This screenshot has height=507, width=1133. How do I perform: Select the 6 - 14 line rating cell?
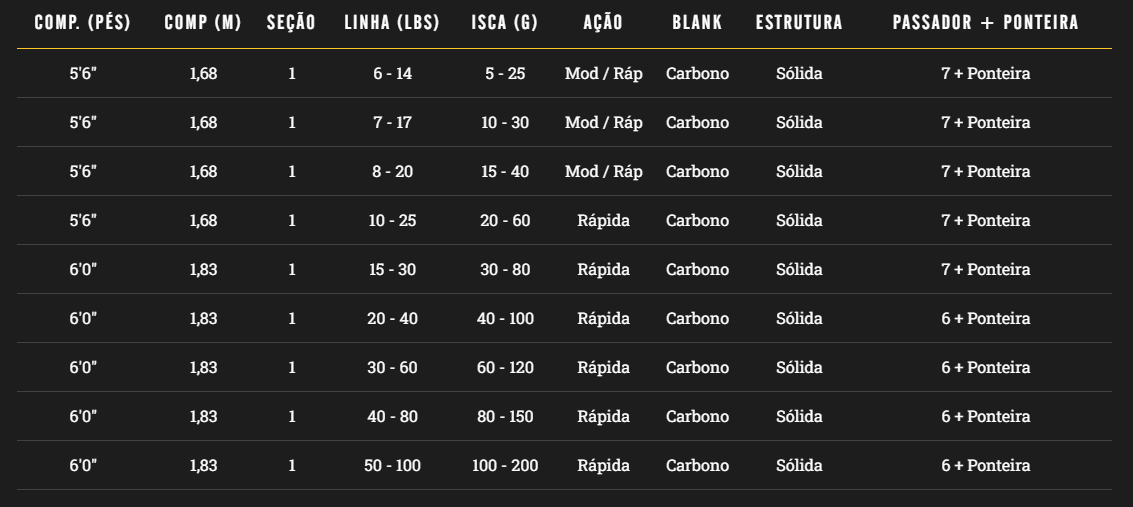393,74
